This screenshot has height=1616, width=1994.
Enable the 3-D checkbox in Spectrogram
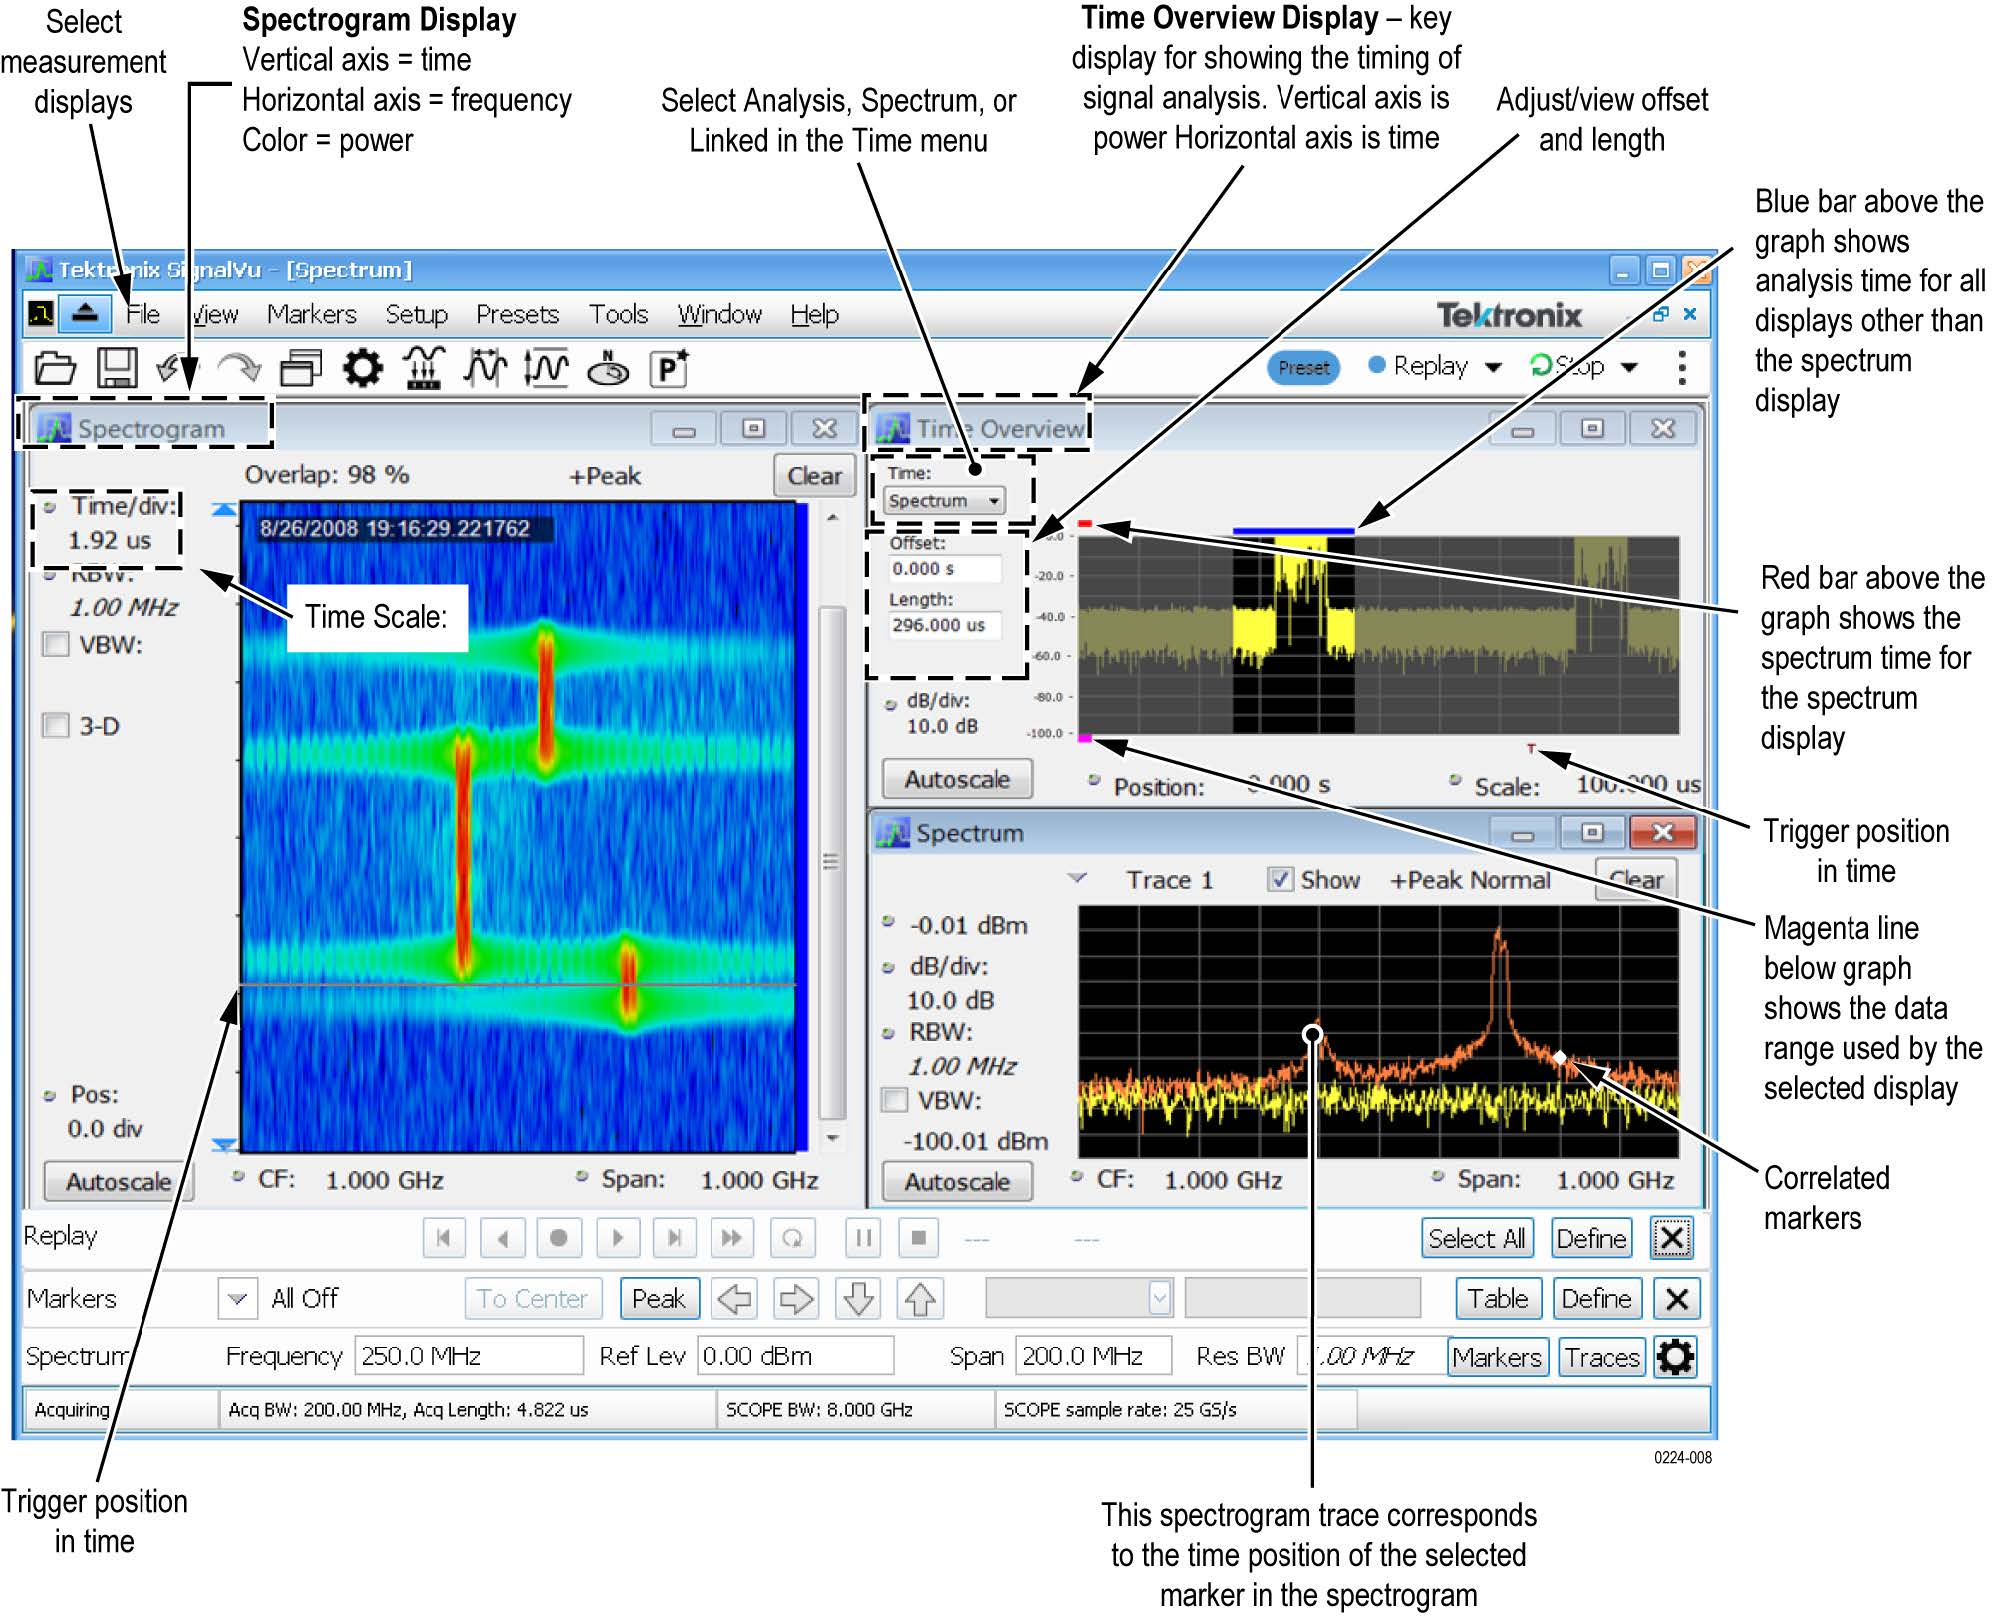[56, 725]
